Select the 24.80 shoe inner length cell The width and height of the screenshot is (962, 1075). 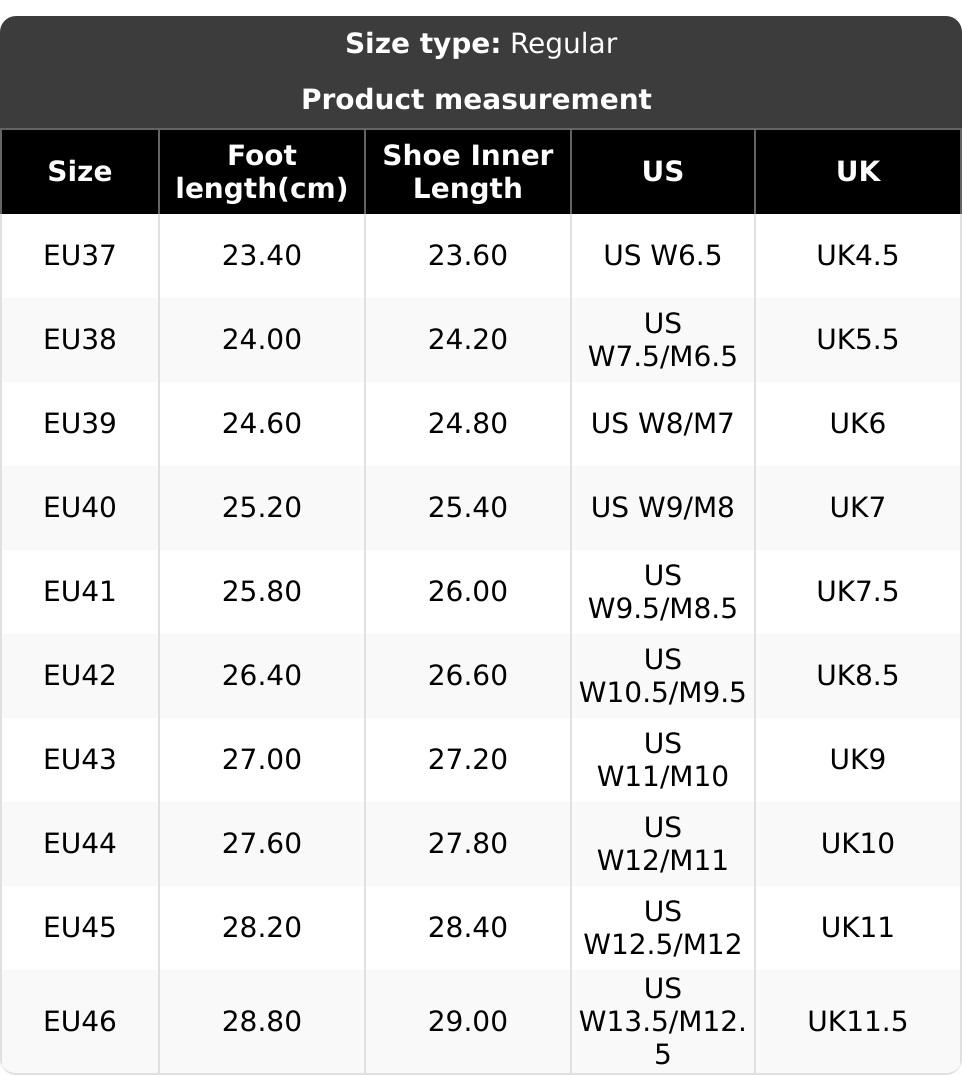[468, 424]
